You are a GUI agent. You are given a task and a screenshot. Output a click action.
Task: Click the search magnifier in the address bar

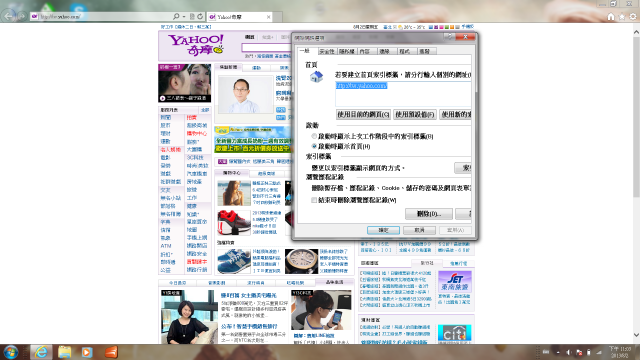[176, 16]
